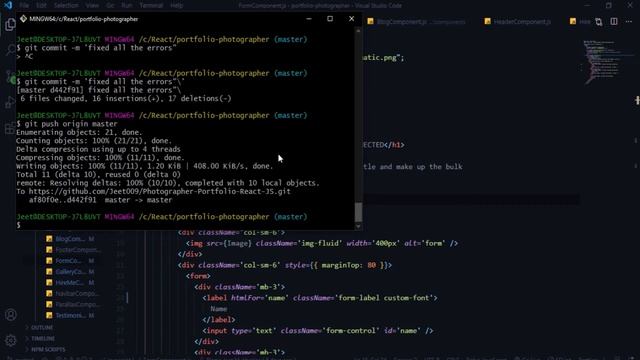Close the MINGW64 terminal window
Viewport: 640px width, 360px height.
click(x=351, y=19)
